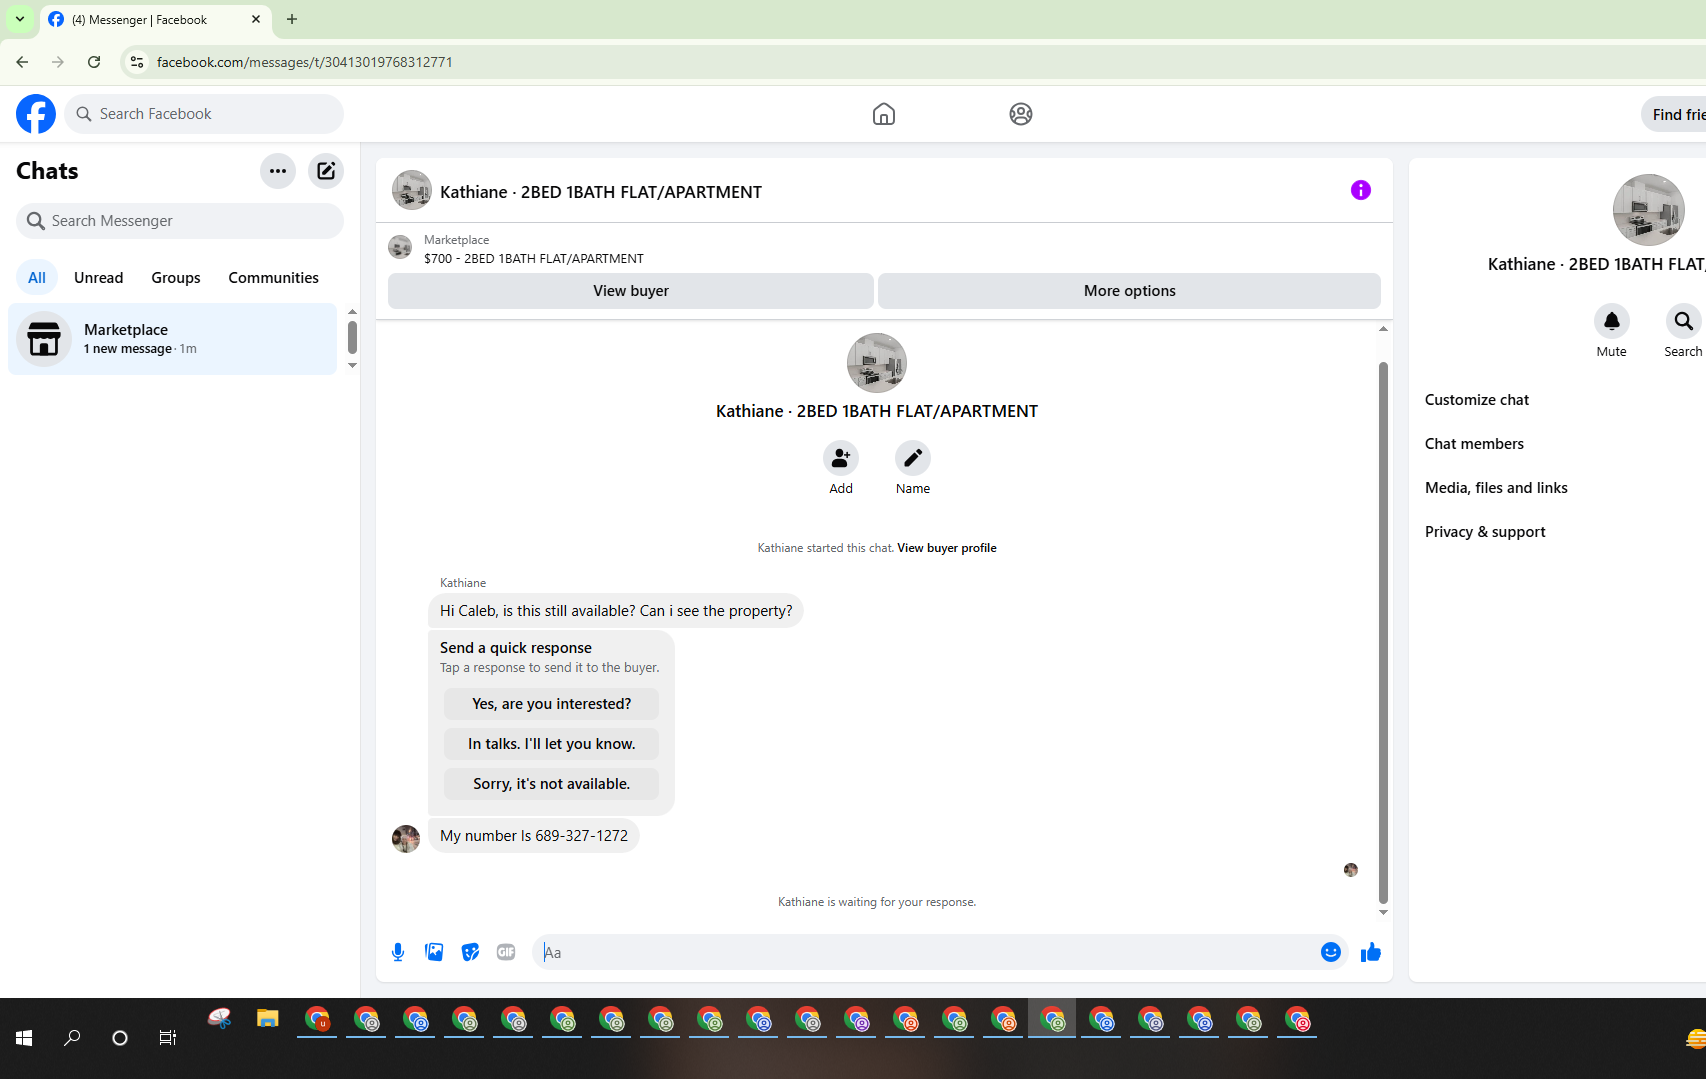Click message 'Hi Caleb, is this still available?'

click(616, 611)
